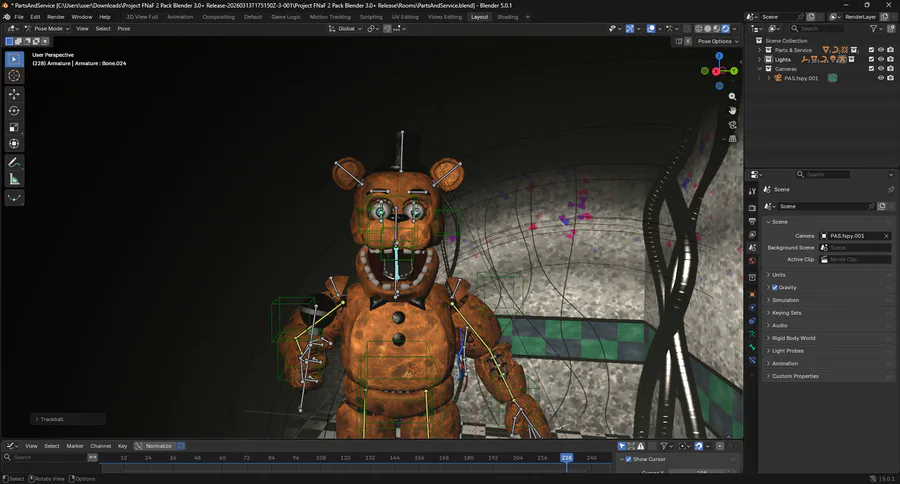Viewport: 900px width, 484px height.
Task: Collapse the Cameras collection
Action: coord(760,69)
